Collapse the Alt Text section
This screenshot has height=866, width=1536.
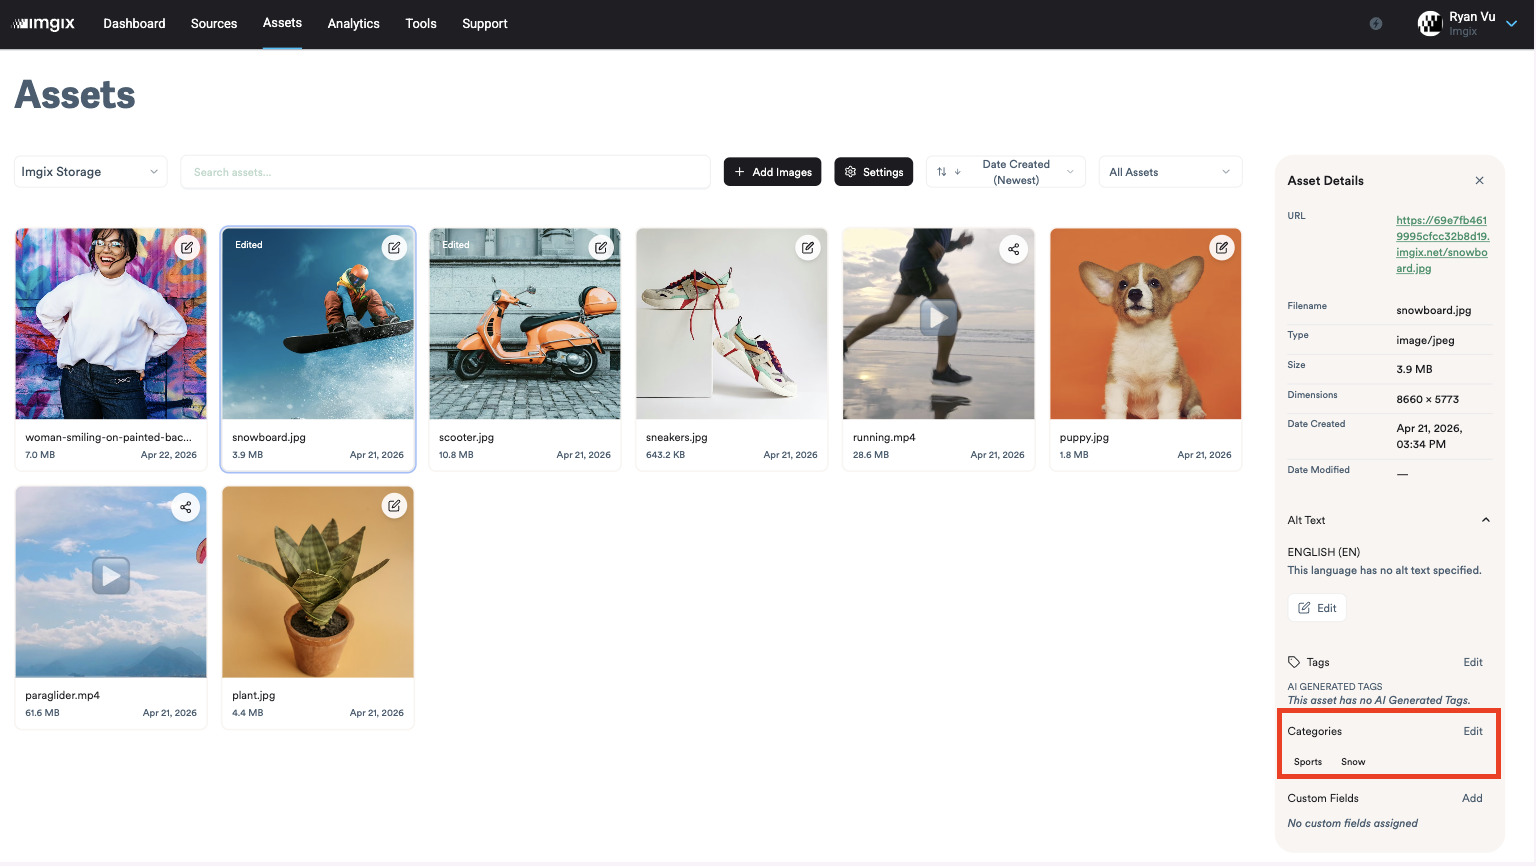[1485, 519]
